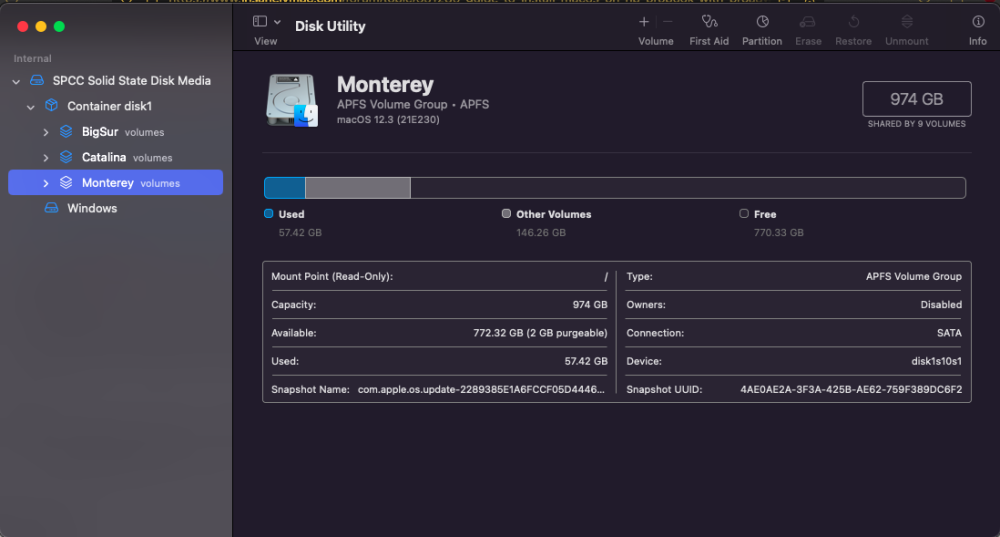
Task: Click the '57.42 GB' value under Used legend
Action: pos(300,233)
